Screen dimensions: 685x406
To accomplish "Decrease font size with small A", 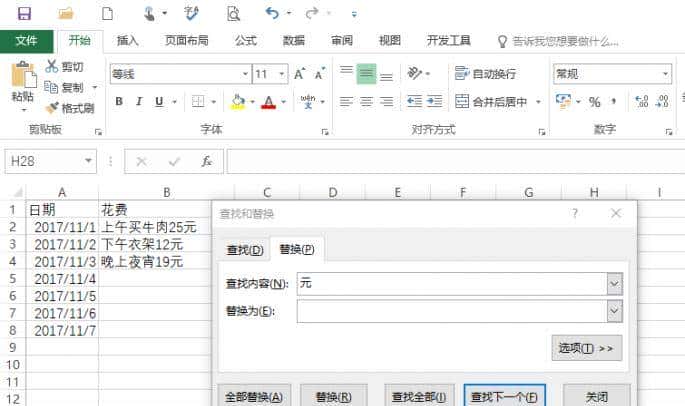I will [x=320, y=74].
